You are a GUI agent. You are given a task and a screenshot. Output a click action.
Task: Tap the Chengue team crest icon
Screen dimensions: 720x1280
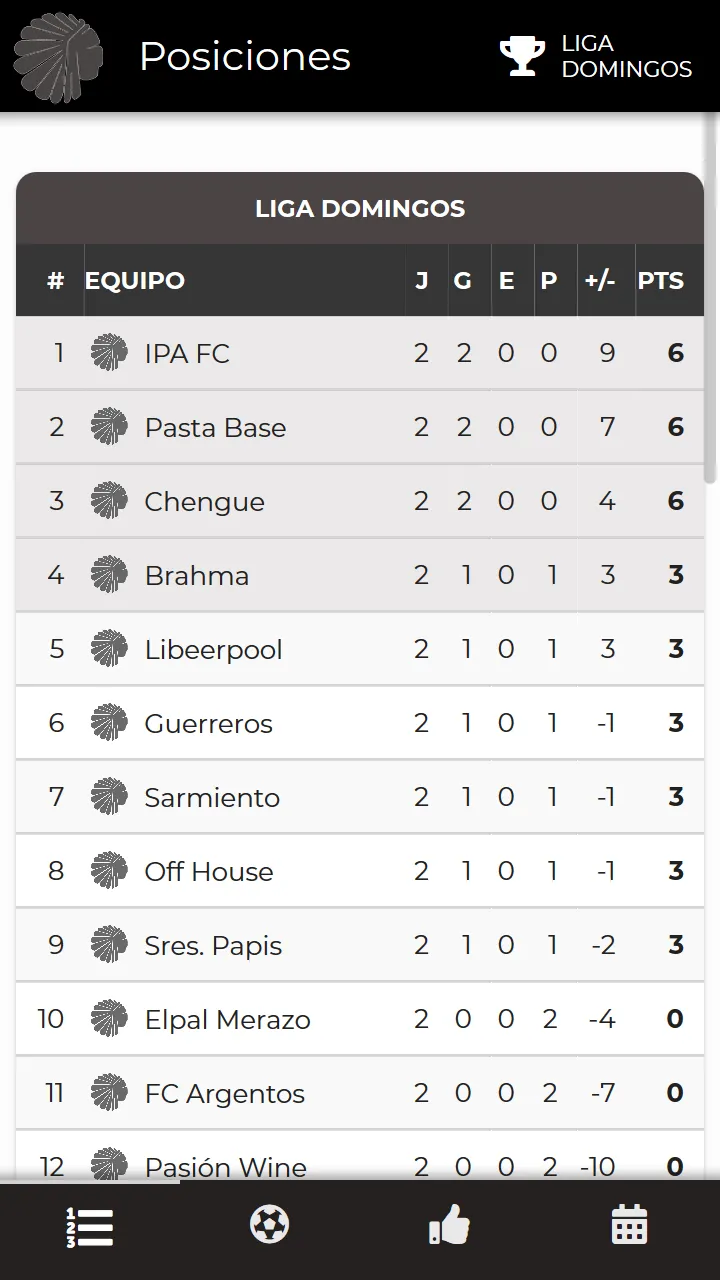click(109, 501)
